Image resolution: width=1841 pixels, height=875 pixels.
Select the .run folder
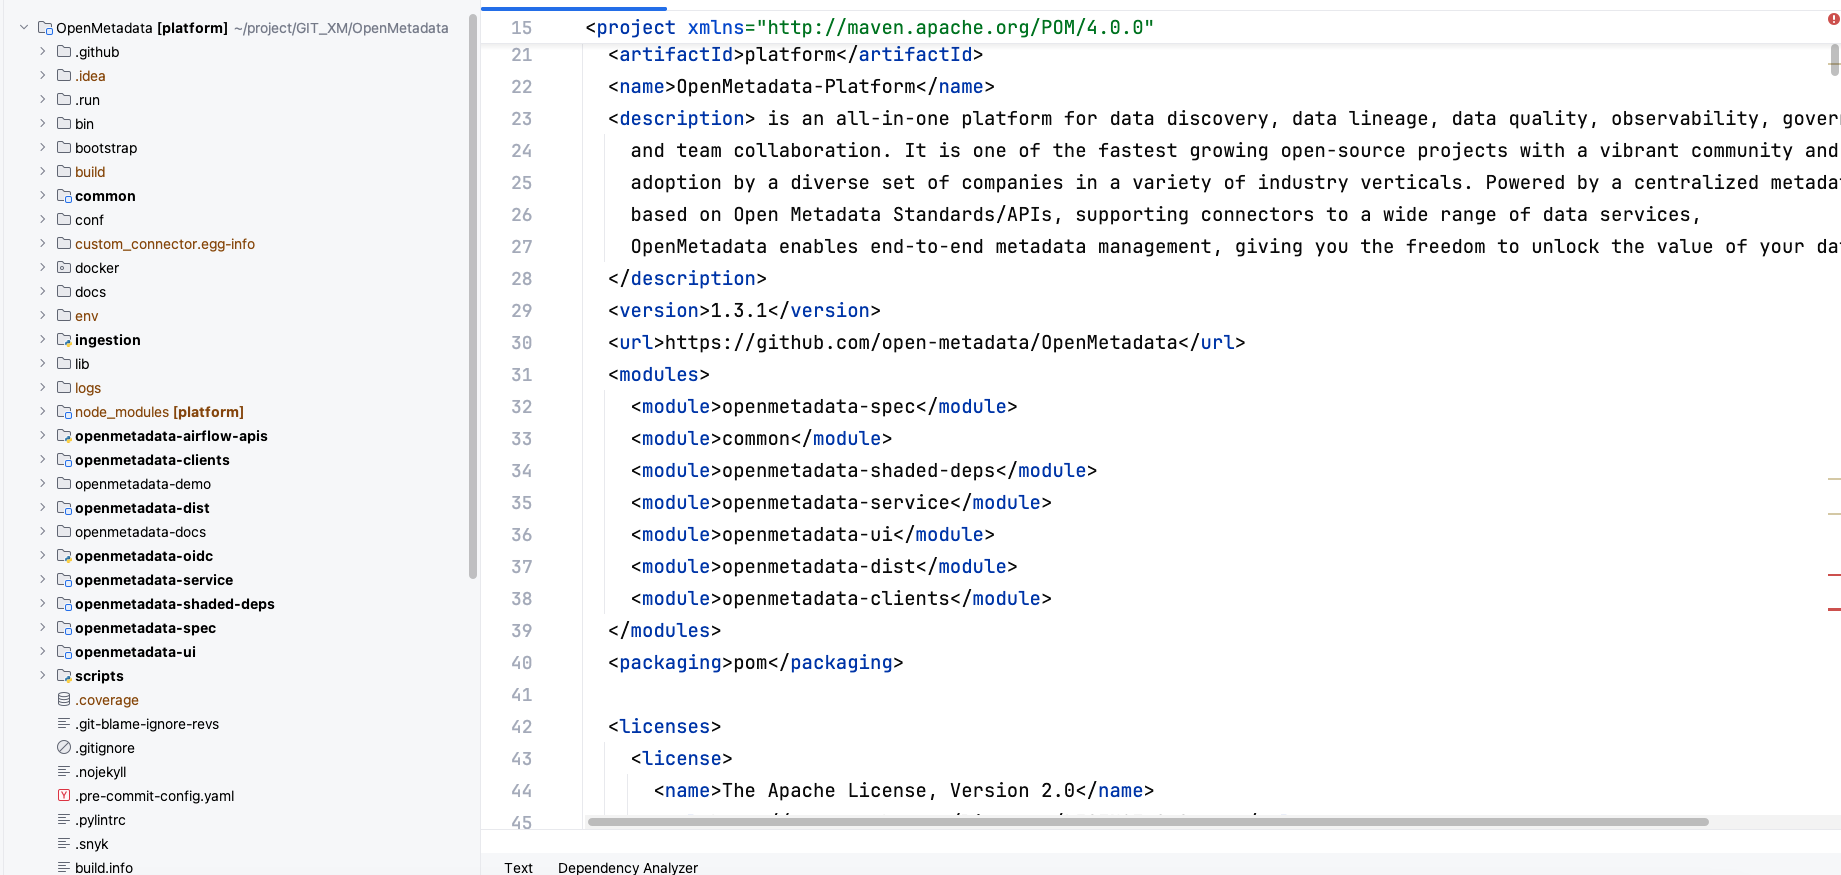pos(87,100)
